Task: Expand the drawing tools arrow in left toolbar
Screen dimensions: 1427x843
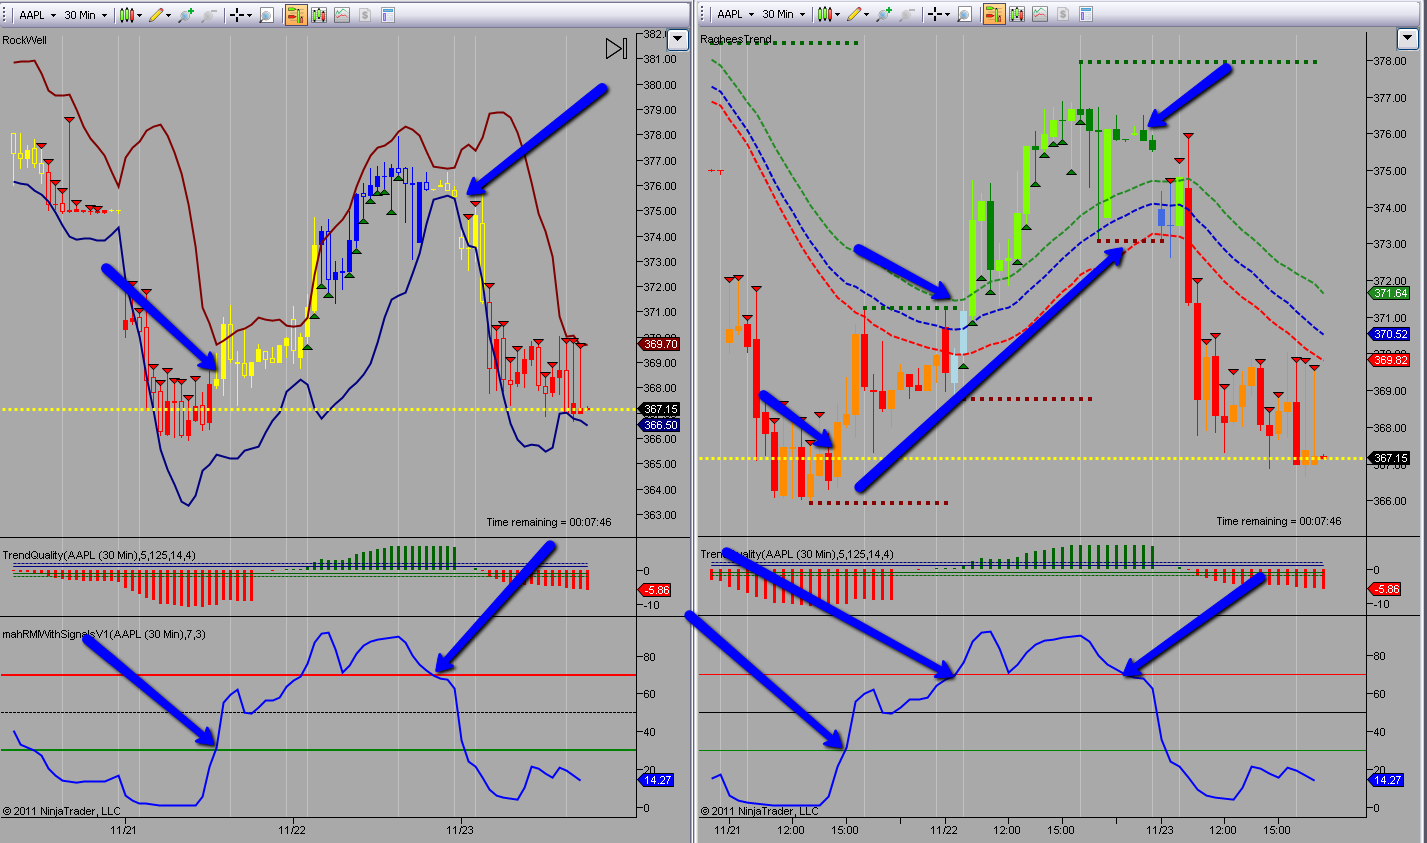Action: tap(169, 15)
